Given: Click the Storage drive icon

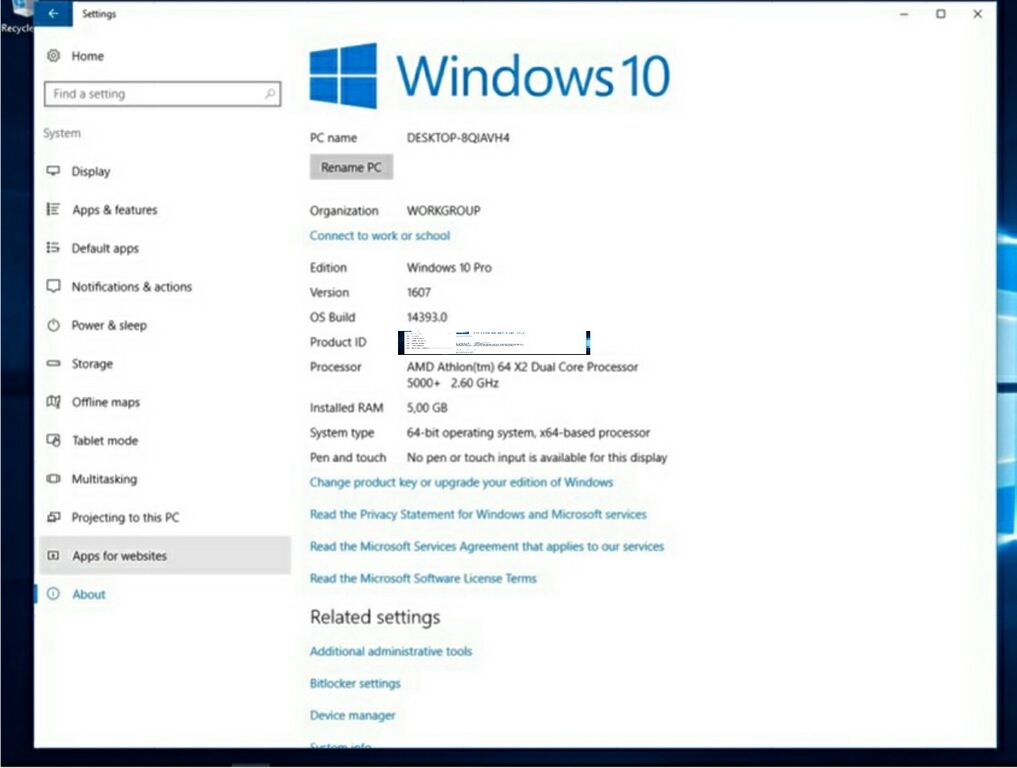Looking at the screenshot, I should click(53, 363).
